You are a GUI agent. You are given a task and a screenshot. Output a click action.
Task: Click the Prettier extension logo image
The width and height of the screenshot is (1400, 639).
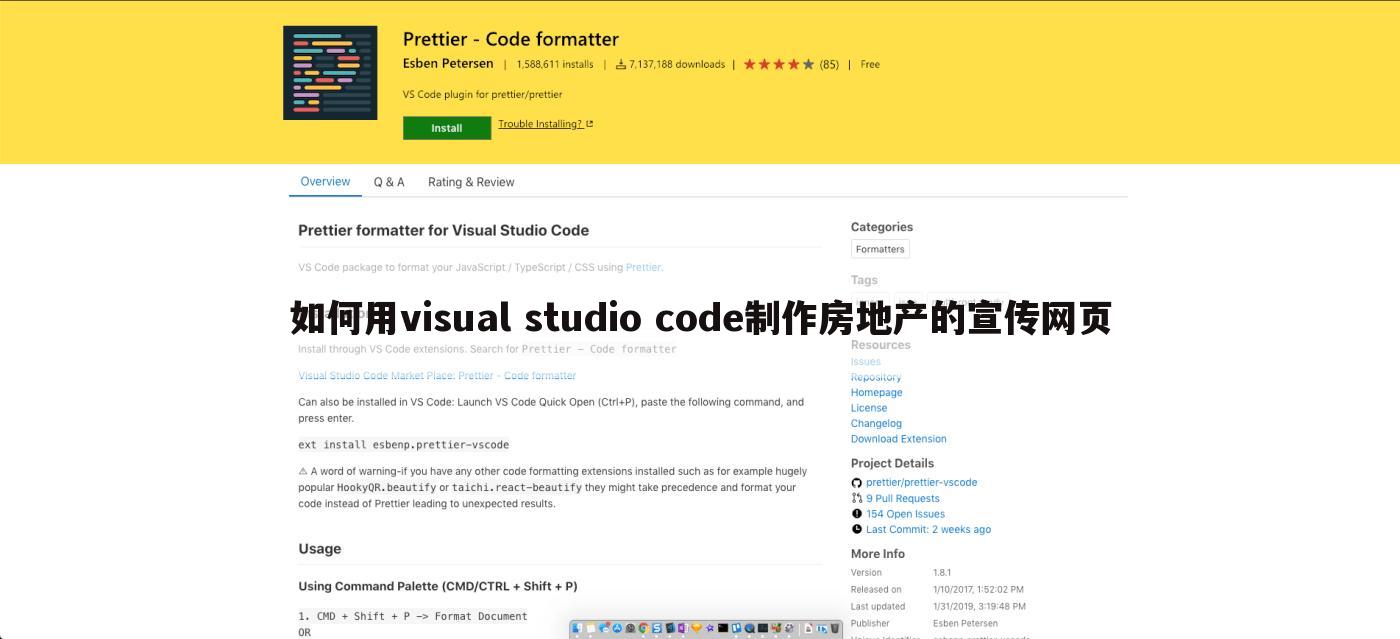coord(330,73)
